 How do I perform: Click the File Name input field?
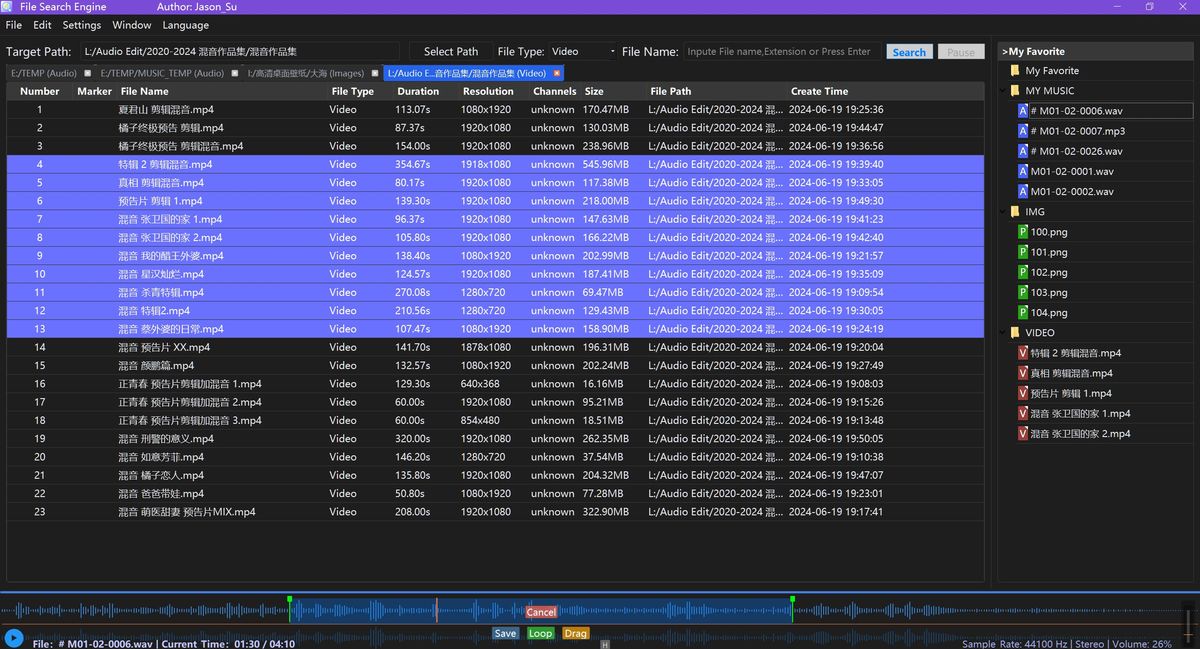[780, 50]
